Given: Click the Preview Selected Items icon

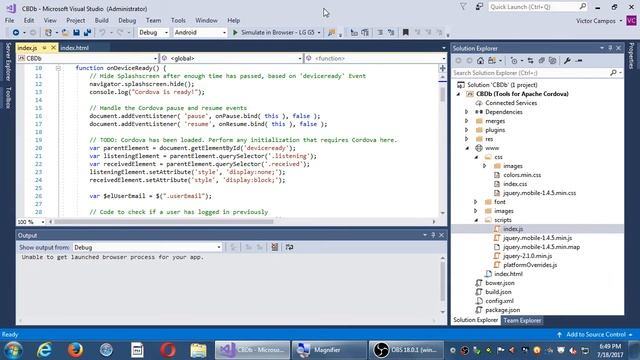Looking at the screenshot, I should pyautogui.click(x=579, y=61).
